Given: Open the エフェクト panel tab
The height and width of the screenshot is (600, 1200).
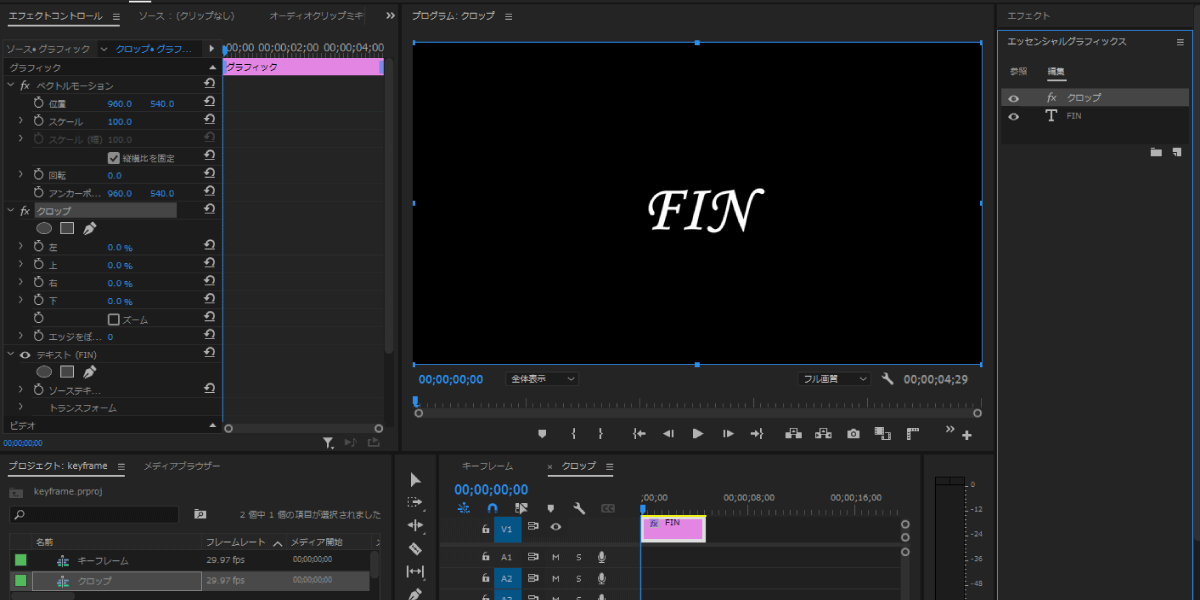Looking at the screenshot, I should 1028,16.
